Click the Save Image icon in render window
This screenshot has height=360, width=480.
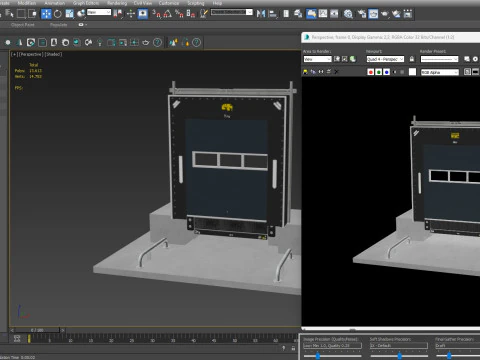pos(305,72)
